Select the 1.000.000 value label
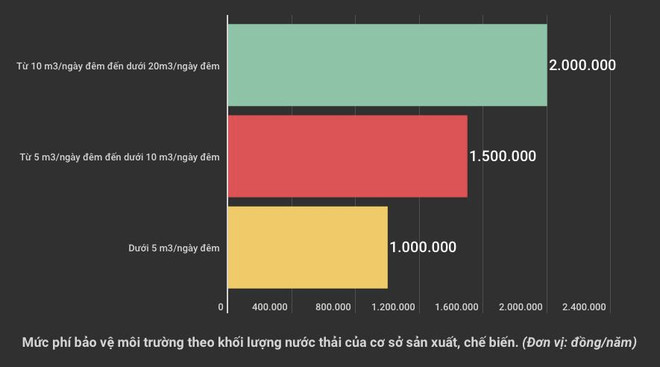This screenshot has width=660, height=367. [x=423, y=247]
